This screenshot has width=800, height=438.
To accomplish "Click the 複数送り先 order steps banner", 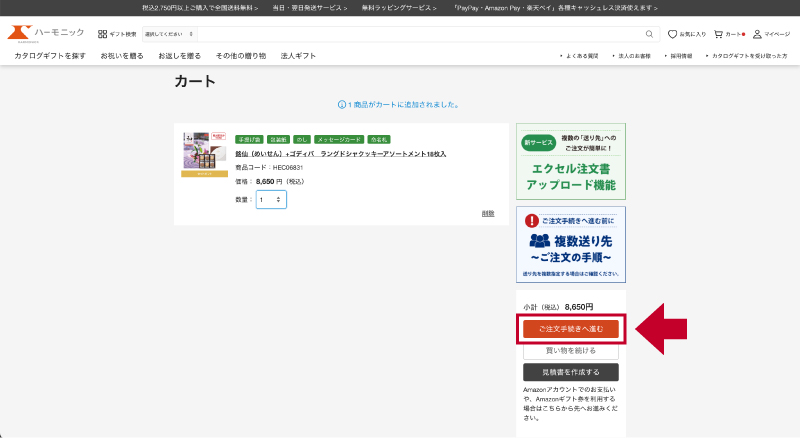I will point(570,244).
